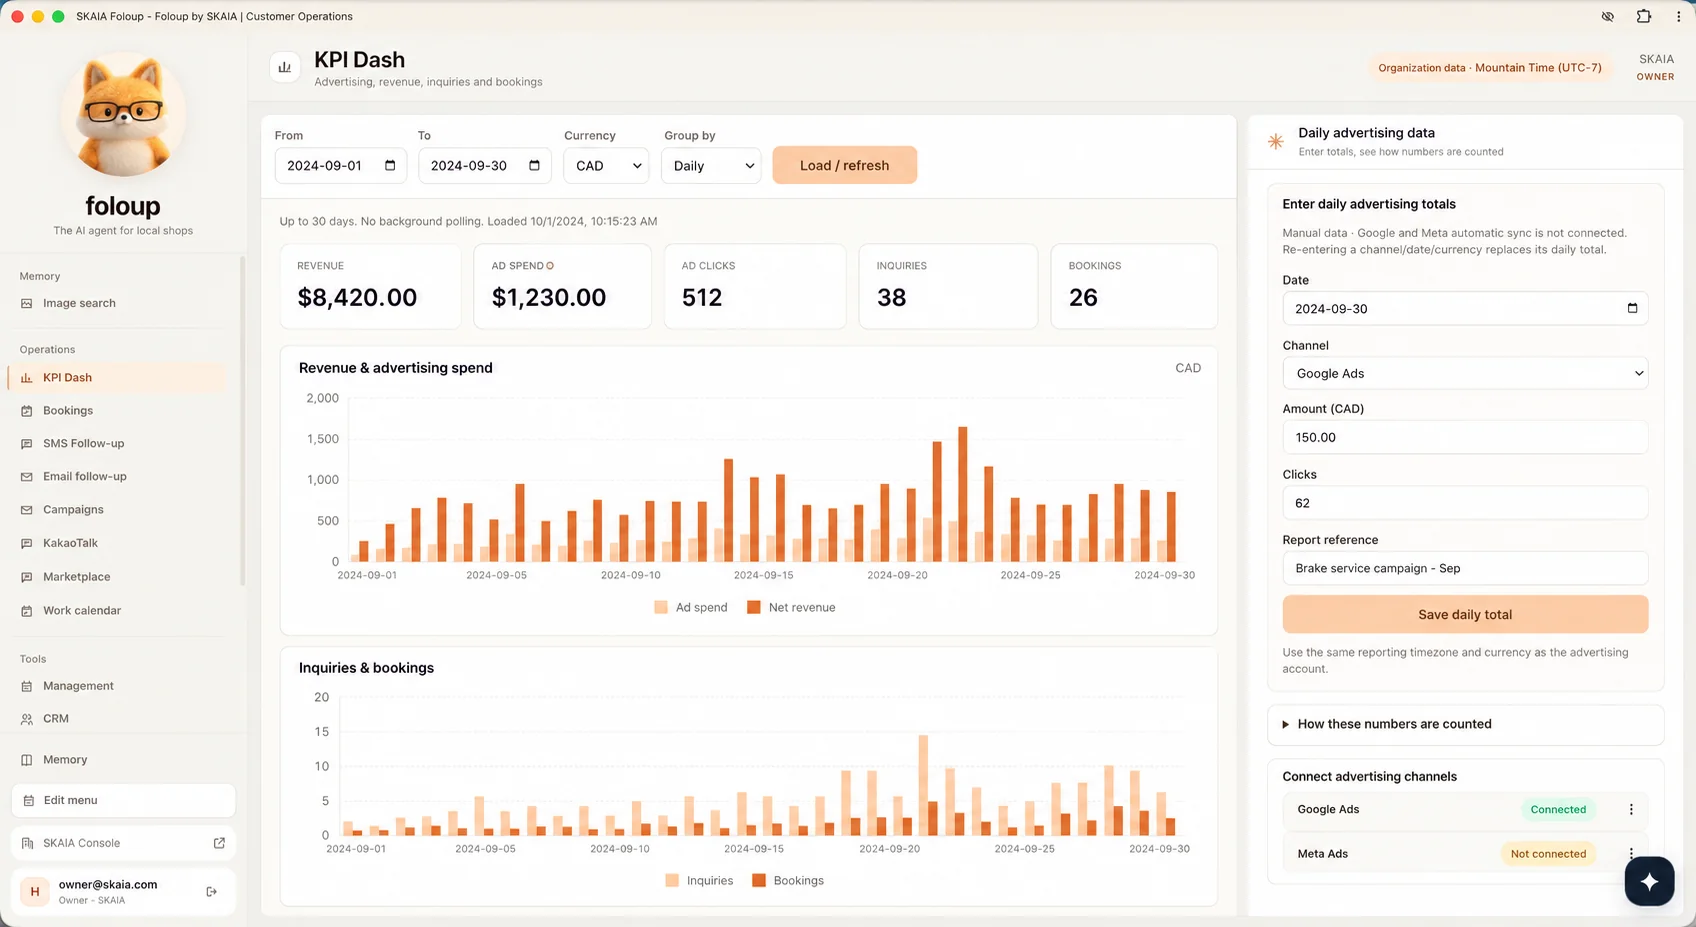Click the asterisk icon beside Daily advertising data
Viewport: 1696px width, 927px height.
pos(1276,142)
